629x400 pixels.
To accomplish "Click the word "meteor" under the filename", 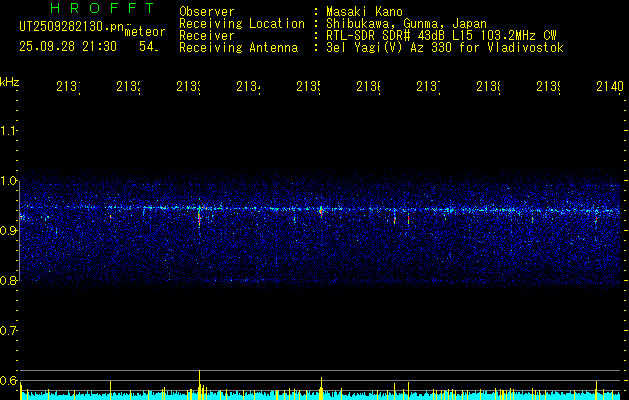I will pyautogui.click(x=145, y=32).
